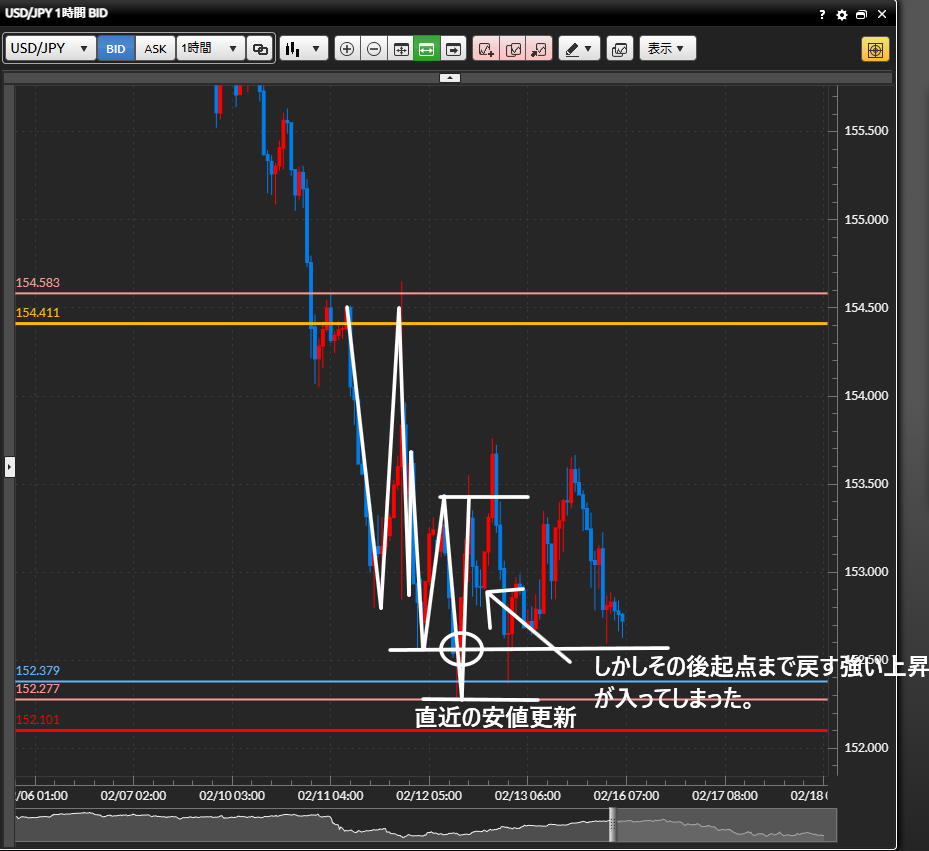929x851 pixels.
Task: Zoom in with the plus magnifier icon
Action: [347, 49]
